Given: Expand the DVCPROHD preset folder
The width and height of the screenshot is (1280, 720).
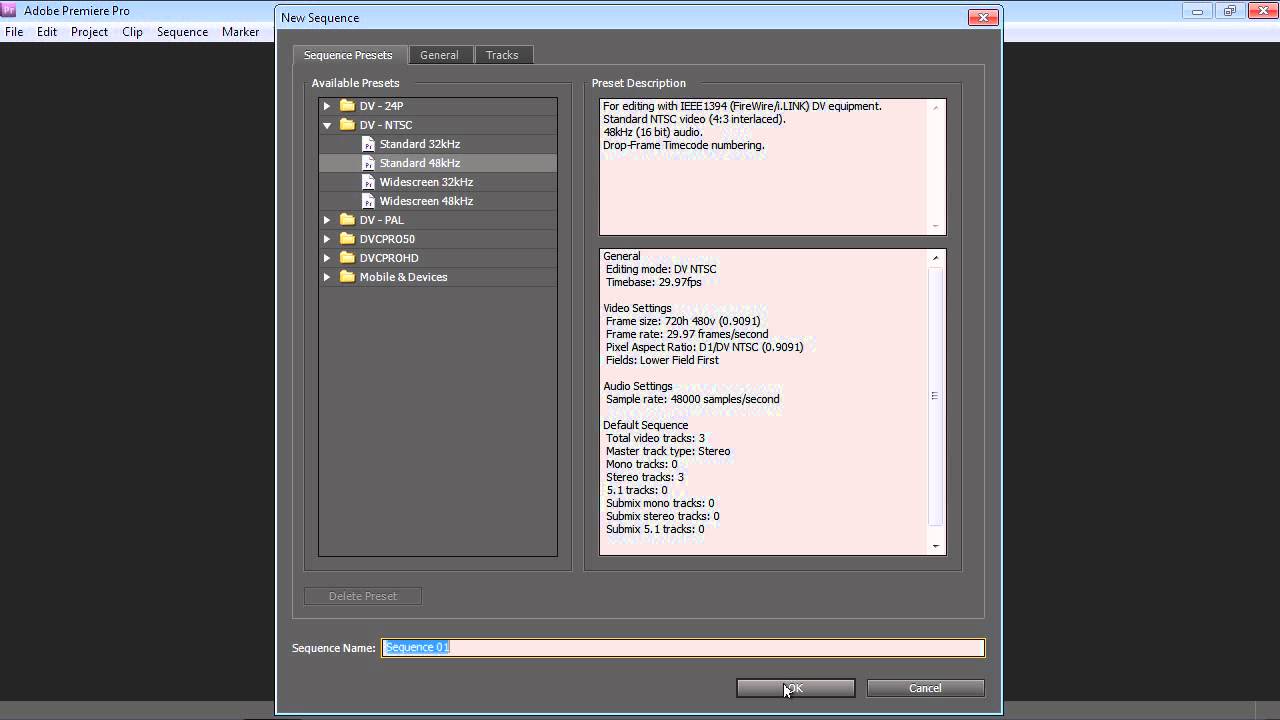Looking at the screenshot, I should tap(327, 258).
